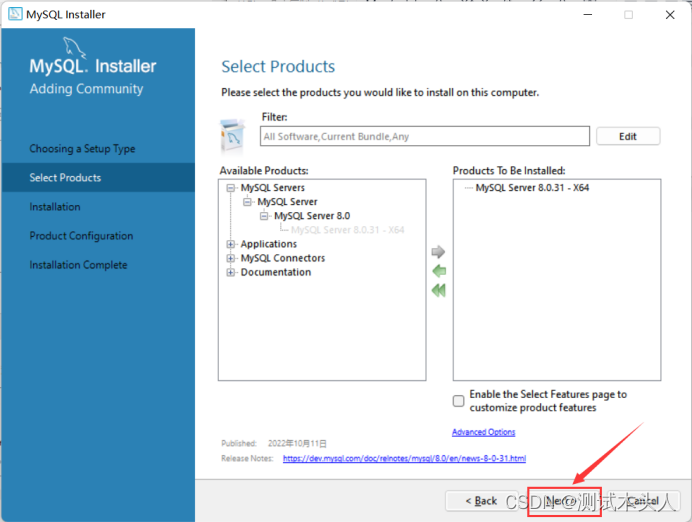692x522 pixels.
Task: Go to Choosing a Setup Type step
Action: [83, 149]
